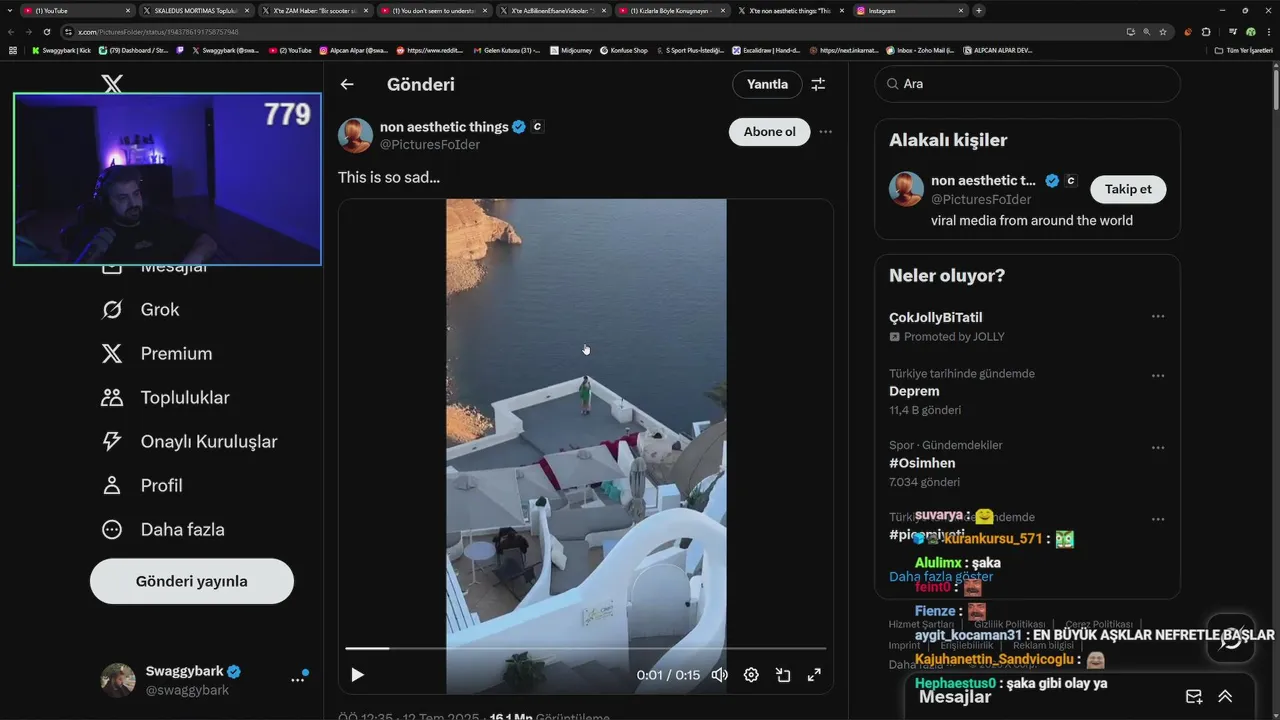Open video settings gear

[x=751, y=675]
